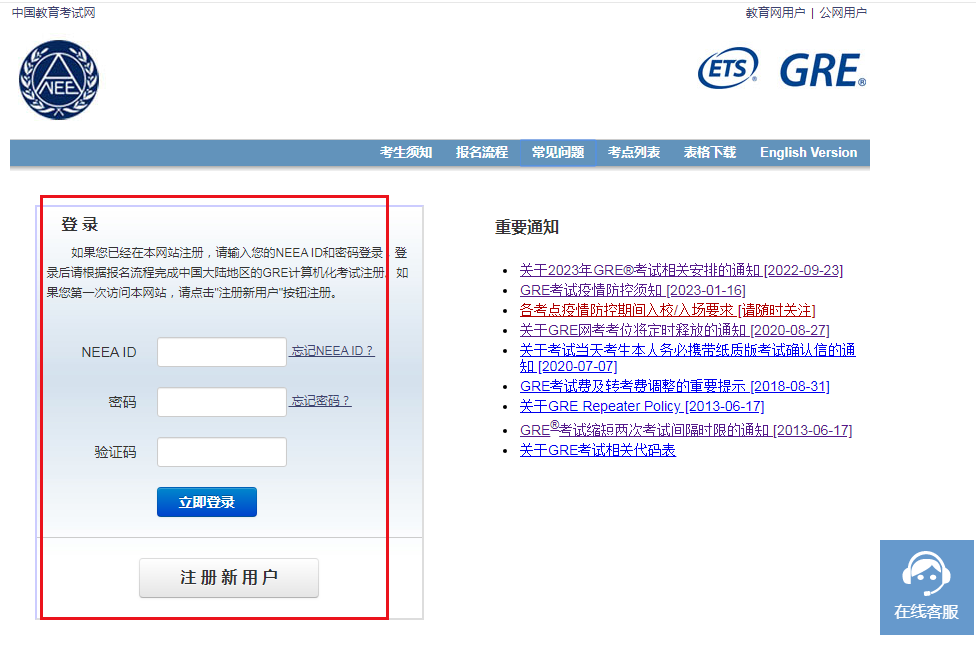Viewport: 976px width, 660px height.
Task: Click the GRE logo
Action: click(822, 70)
